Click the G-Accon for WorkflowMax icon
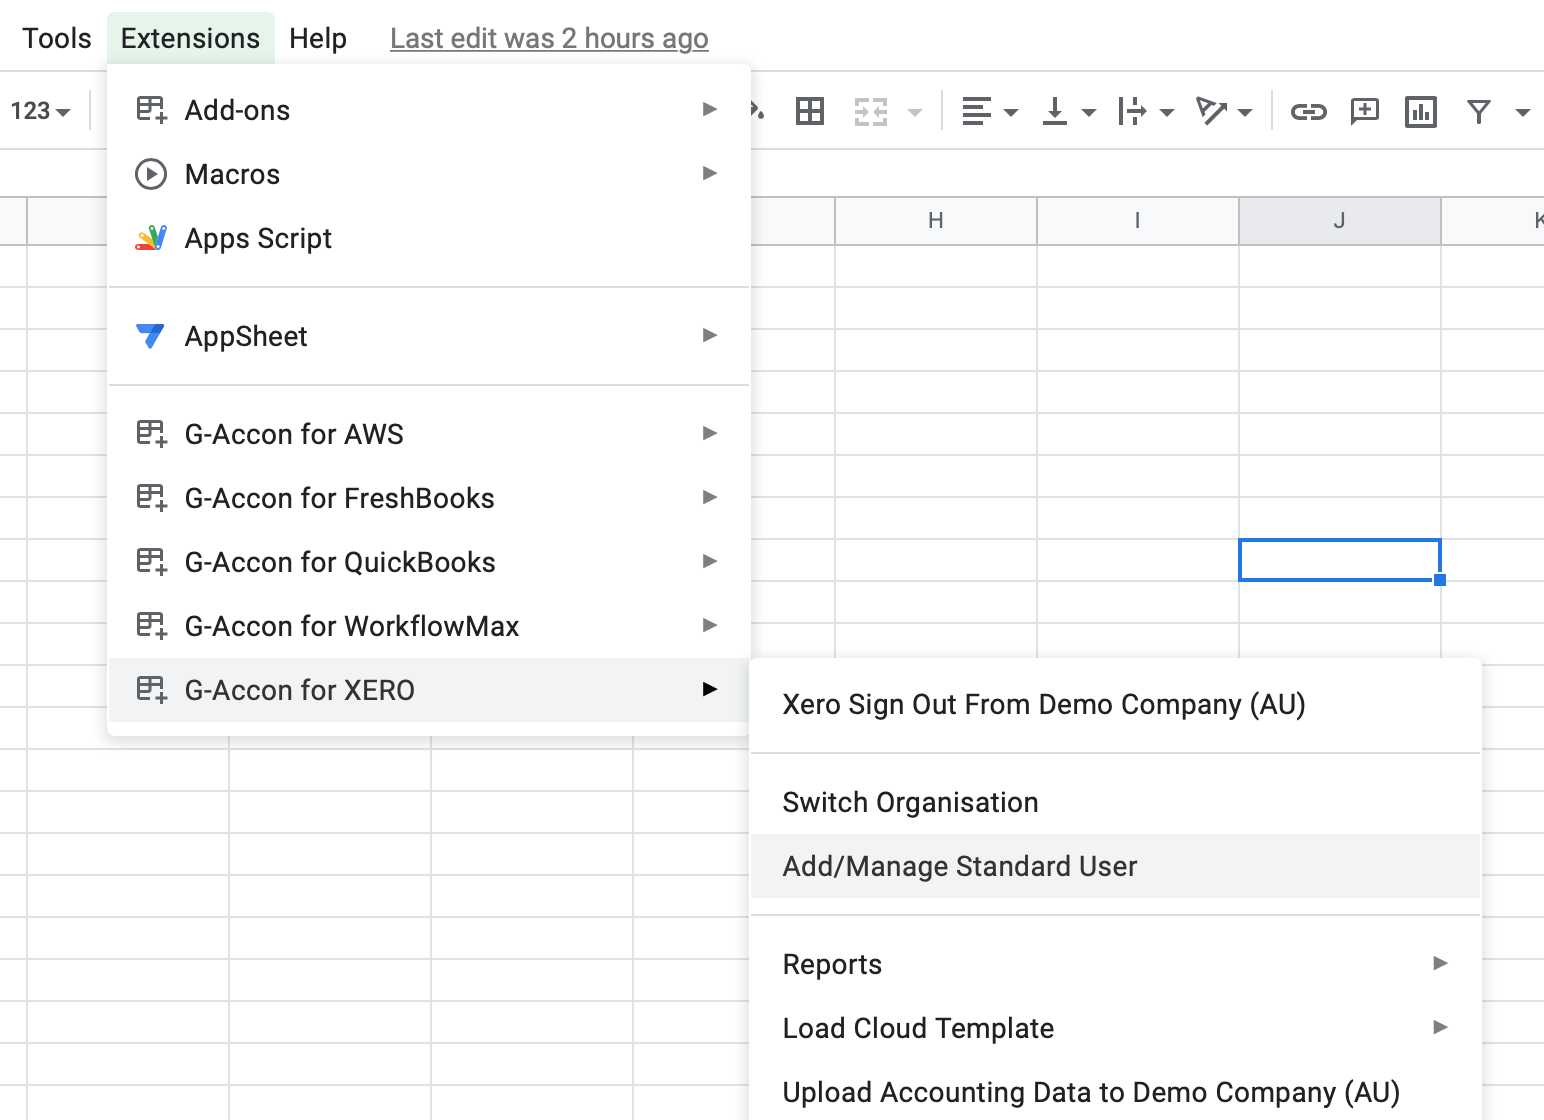This screenshot has width=1544, height=1120. (x=151, y=626)
